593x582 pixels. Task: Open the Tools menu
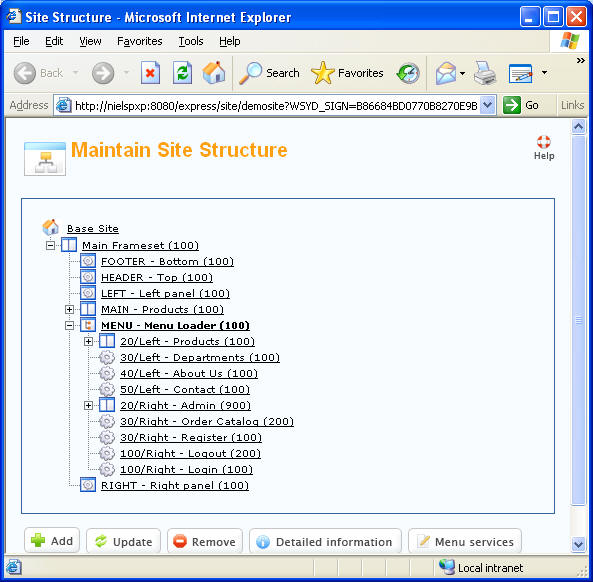pos(191,41)
